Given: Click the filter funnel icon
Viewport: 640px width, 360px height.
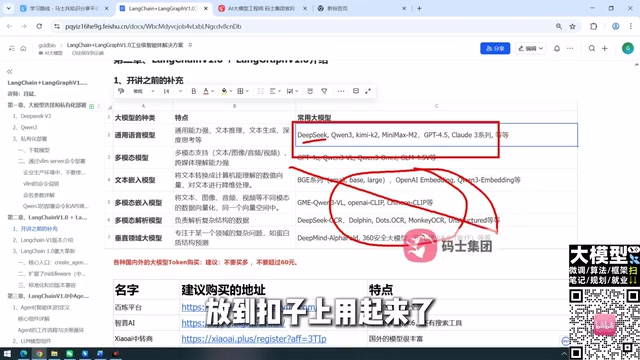Looking at the screenshot, I should (x=324, y=91).
